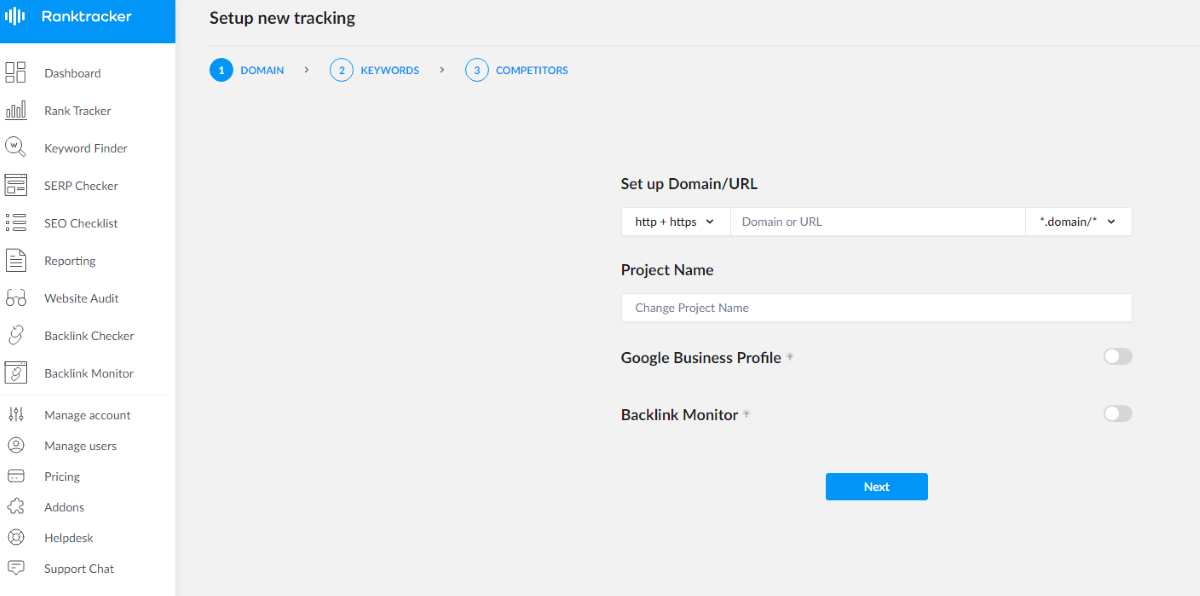Click the Ranktracker logo icon
Screen dimensions: 1200x596
[16, 17]
